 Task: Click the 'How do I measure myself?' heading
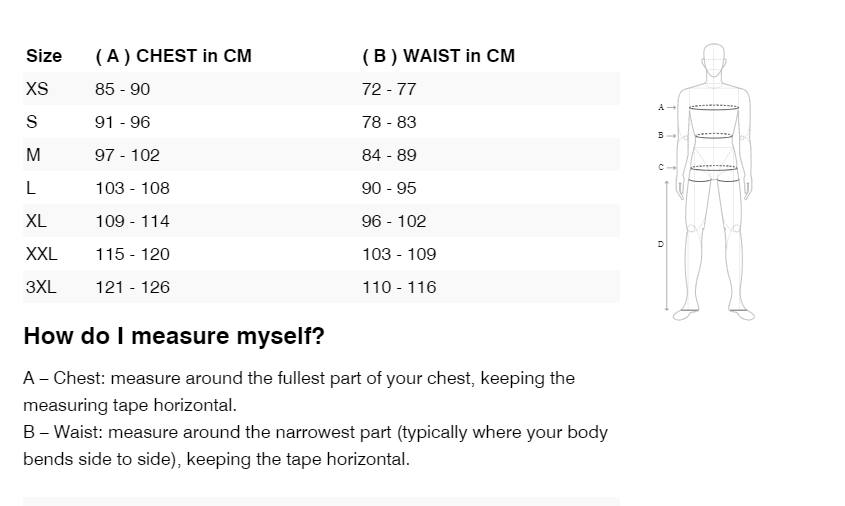click(174, 336)
